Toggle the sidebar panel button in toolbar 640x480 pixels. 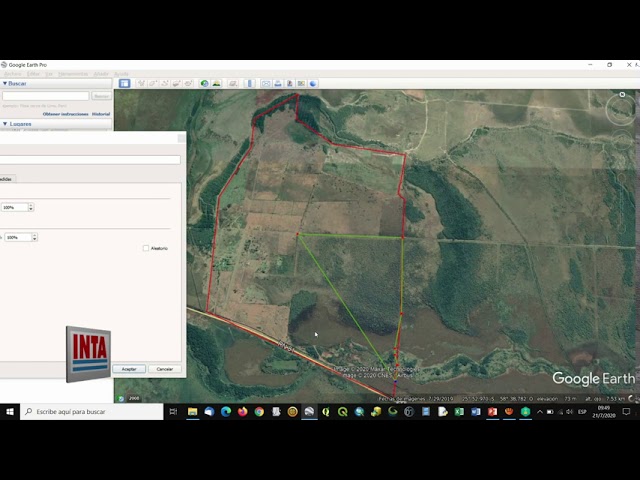point(124,84)
